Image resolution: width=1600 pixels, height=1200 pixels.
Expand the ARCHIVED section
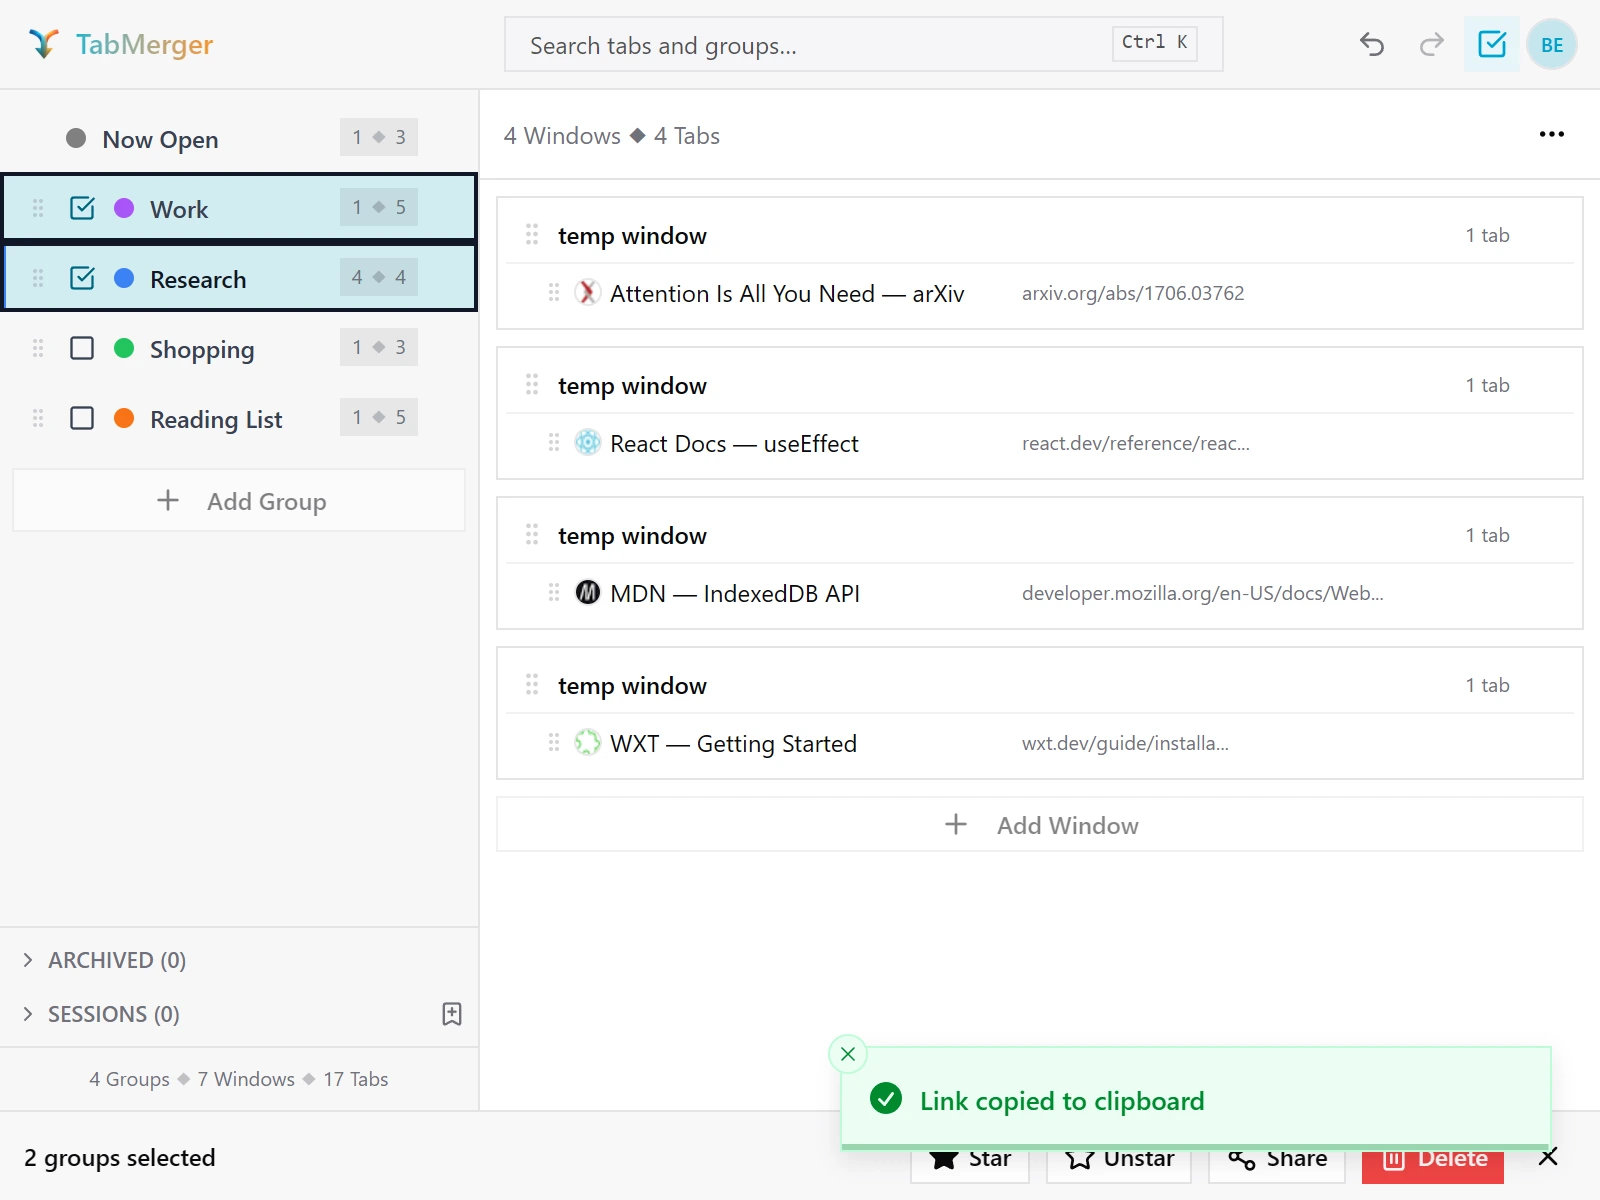coord(104,960)
